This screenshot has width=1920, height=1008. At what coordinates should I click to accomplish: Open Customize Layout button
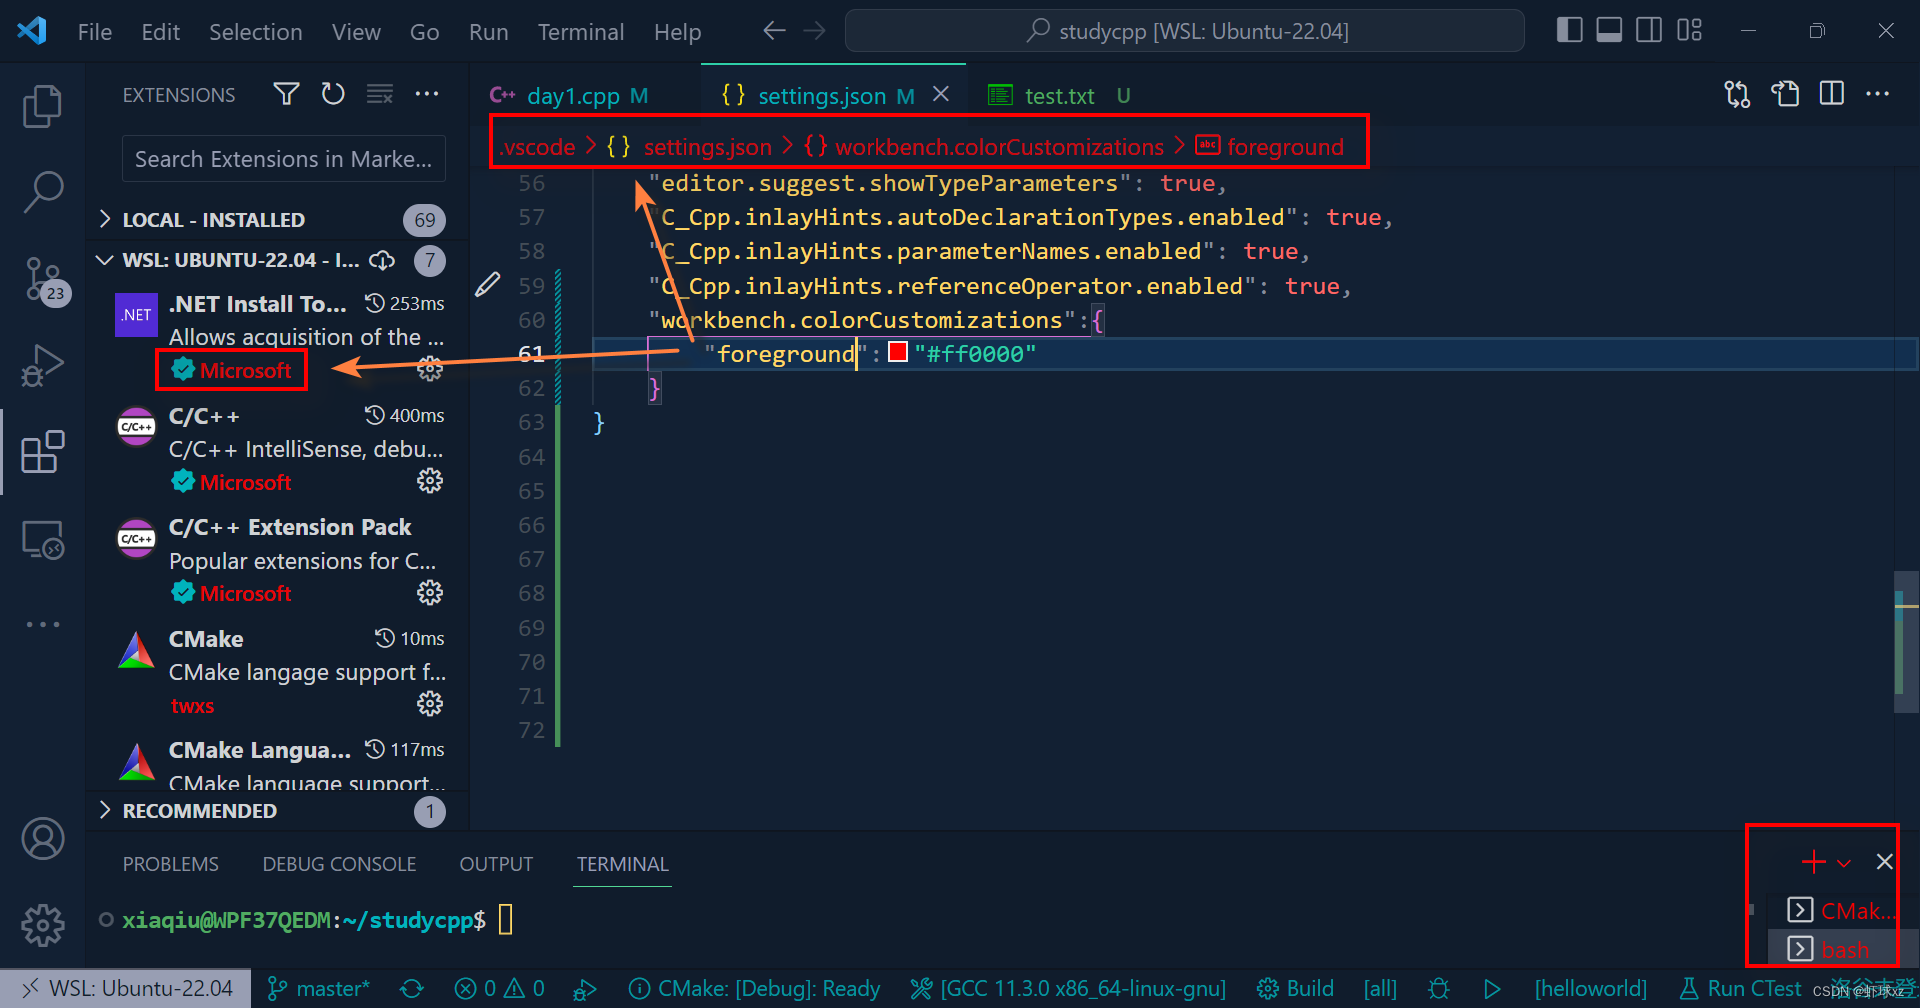[x=1690, y=30]
